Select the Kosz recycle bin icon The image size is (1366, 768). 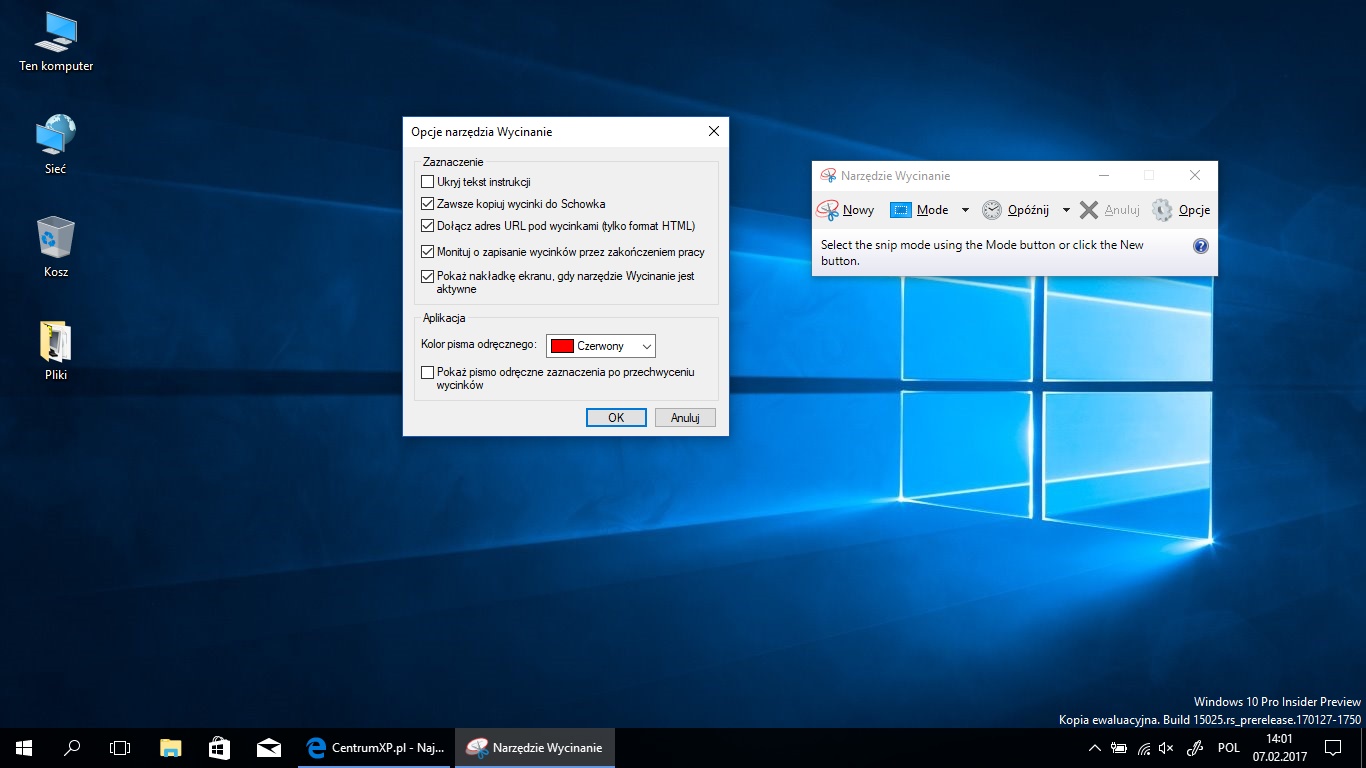pos(56,248)
